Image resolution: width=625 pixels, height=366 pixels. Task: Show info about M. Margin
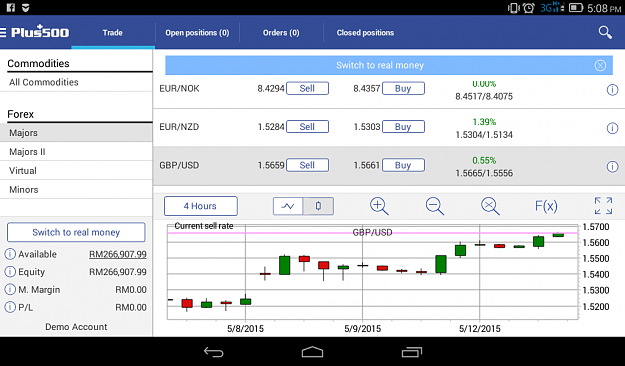(x=10, y=289)
